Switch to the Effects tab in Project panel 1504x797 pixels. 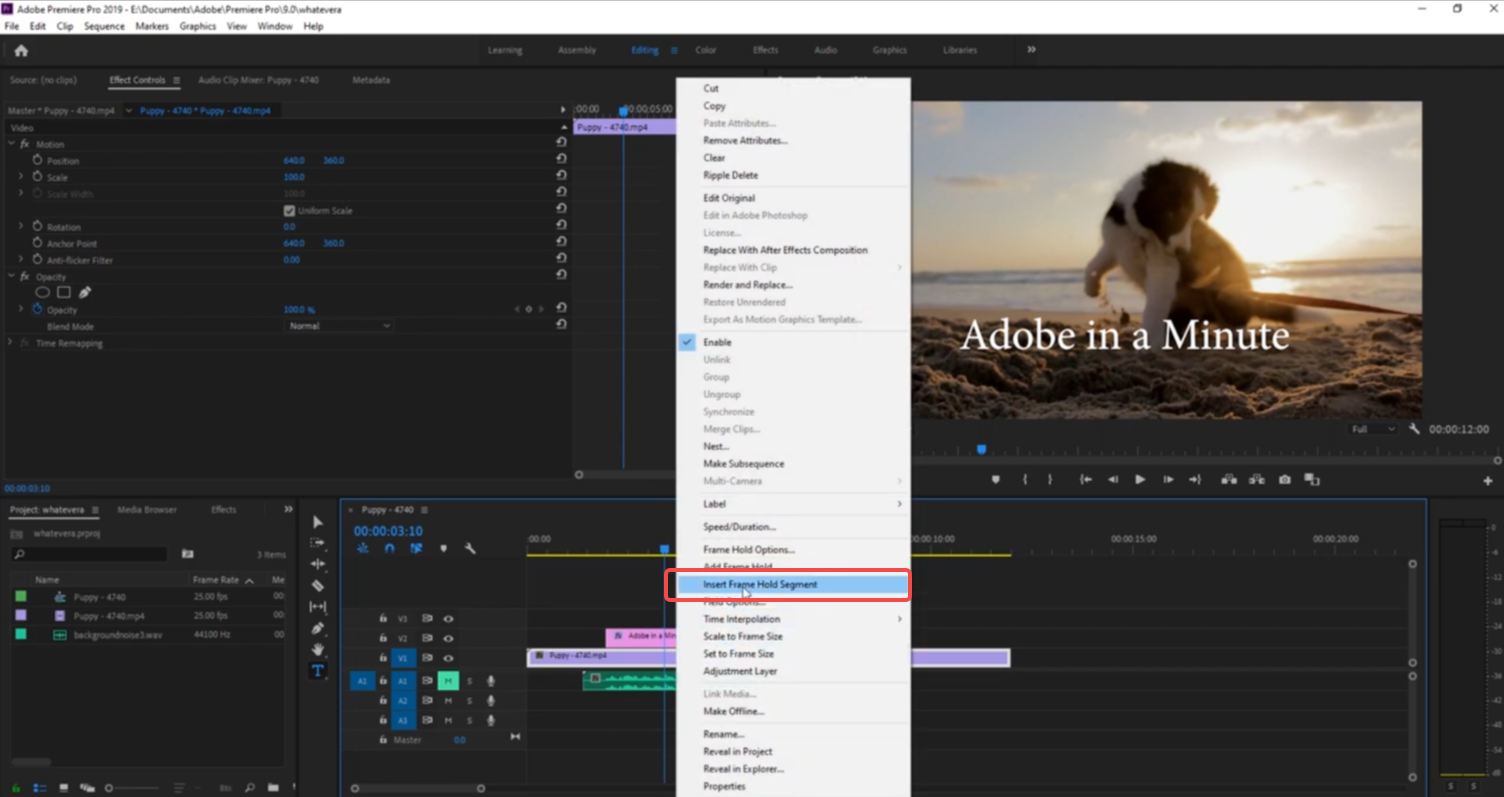click(x=223, y=509)
